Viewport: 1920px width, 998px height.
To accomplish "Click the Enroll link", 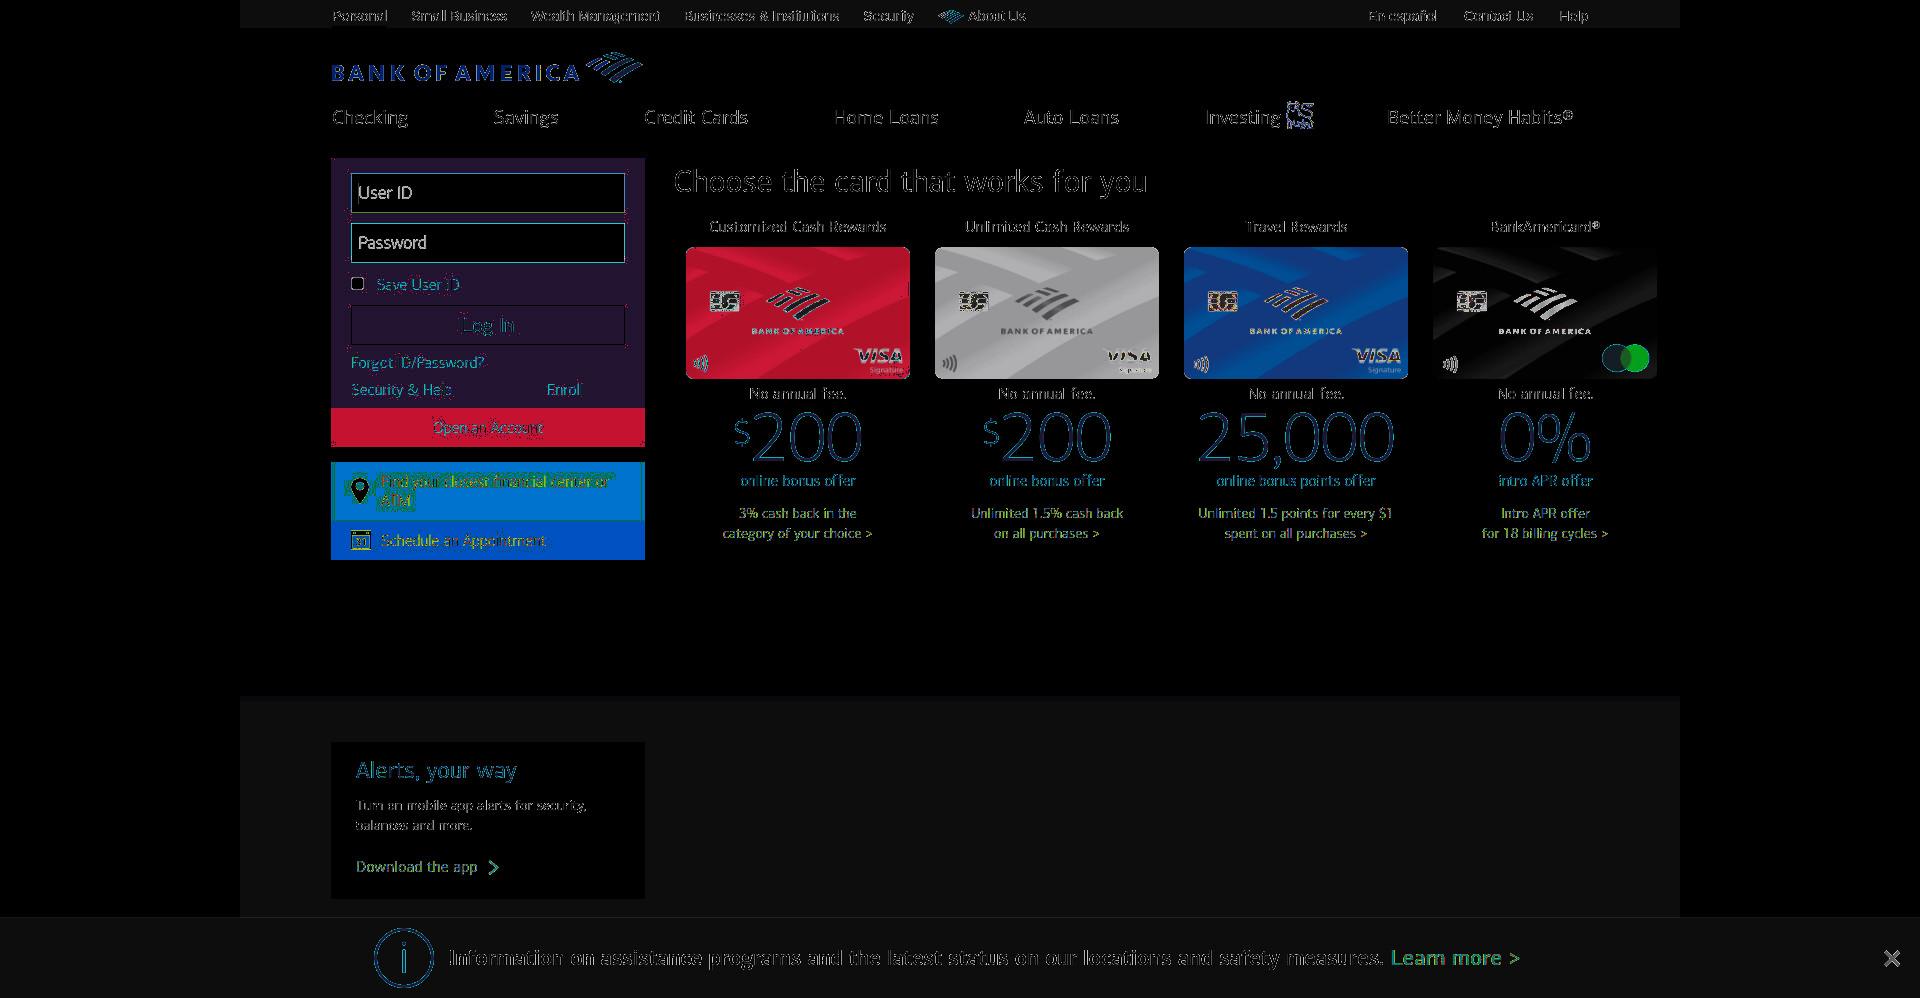I will pos(564,389).
